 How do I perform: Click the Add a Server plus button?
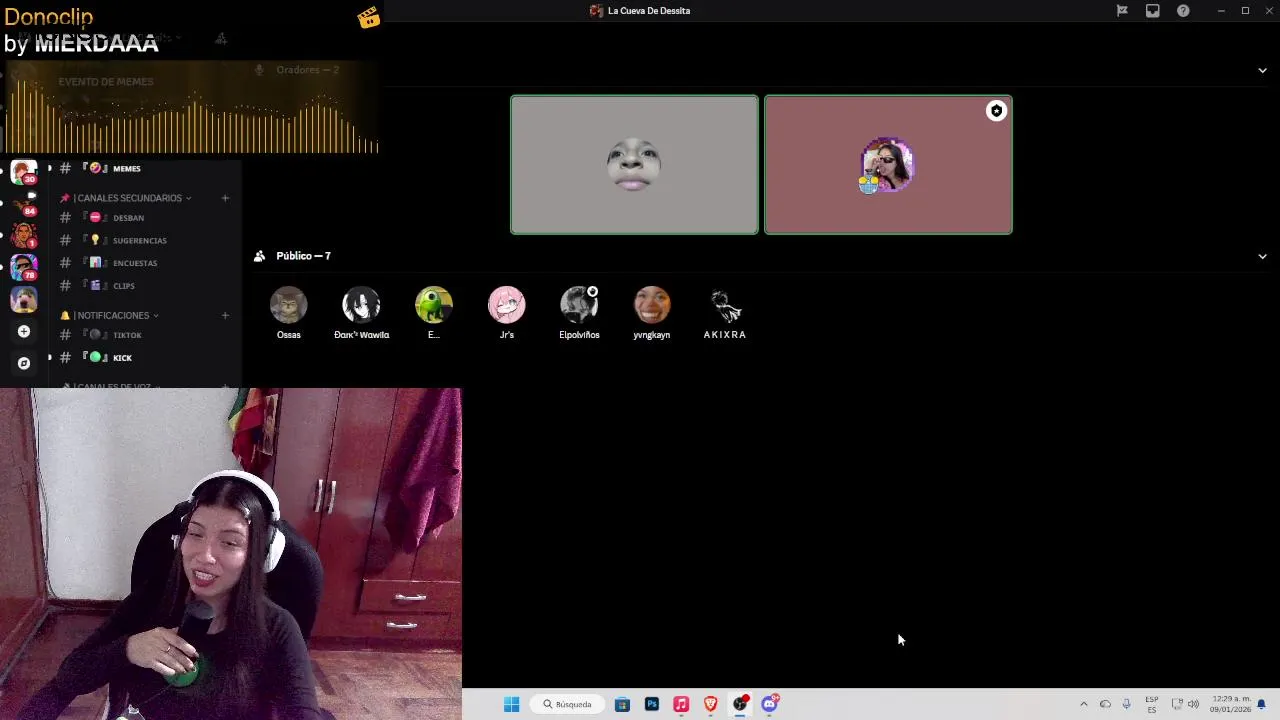pyautogui.click(x=24, y=331)
